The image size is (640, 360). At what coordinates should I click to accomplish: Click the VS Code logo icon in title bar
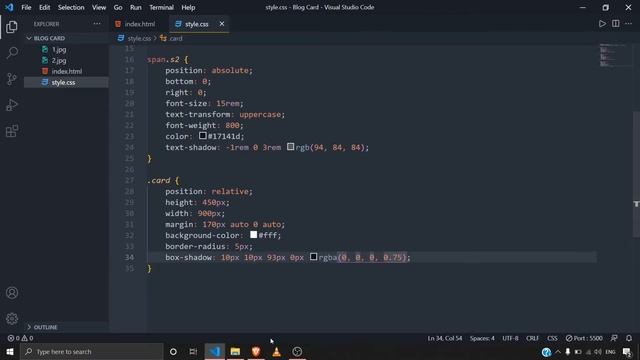click(x=9, y=7)
